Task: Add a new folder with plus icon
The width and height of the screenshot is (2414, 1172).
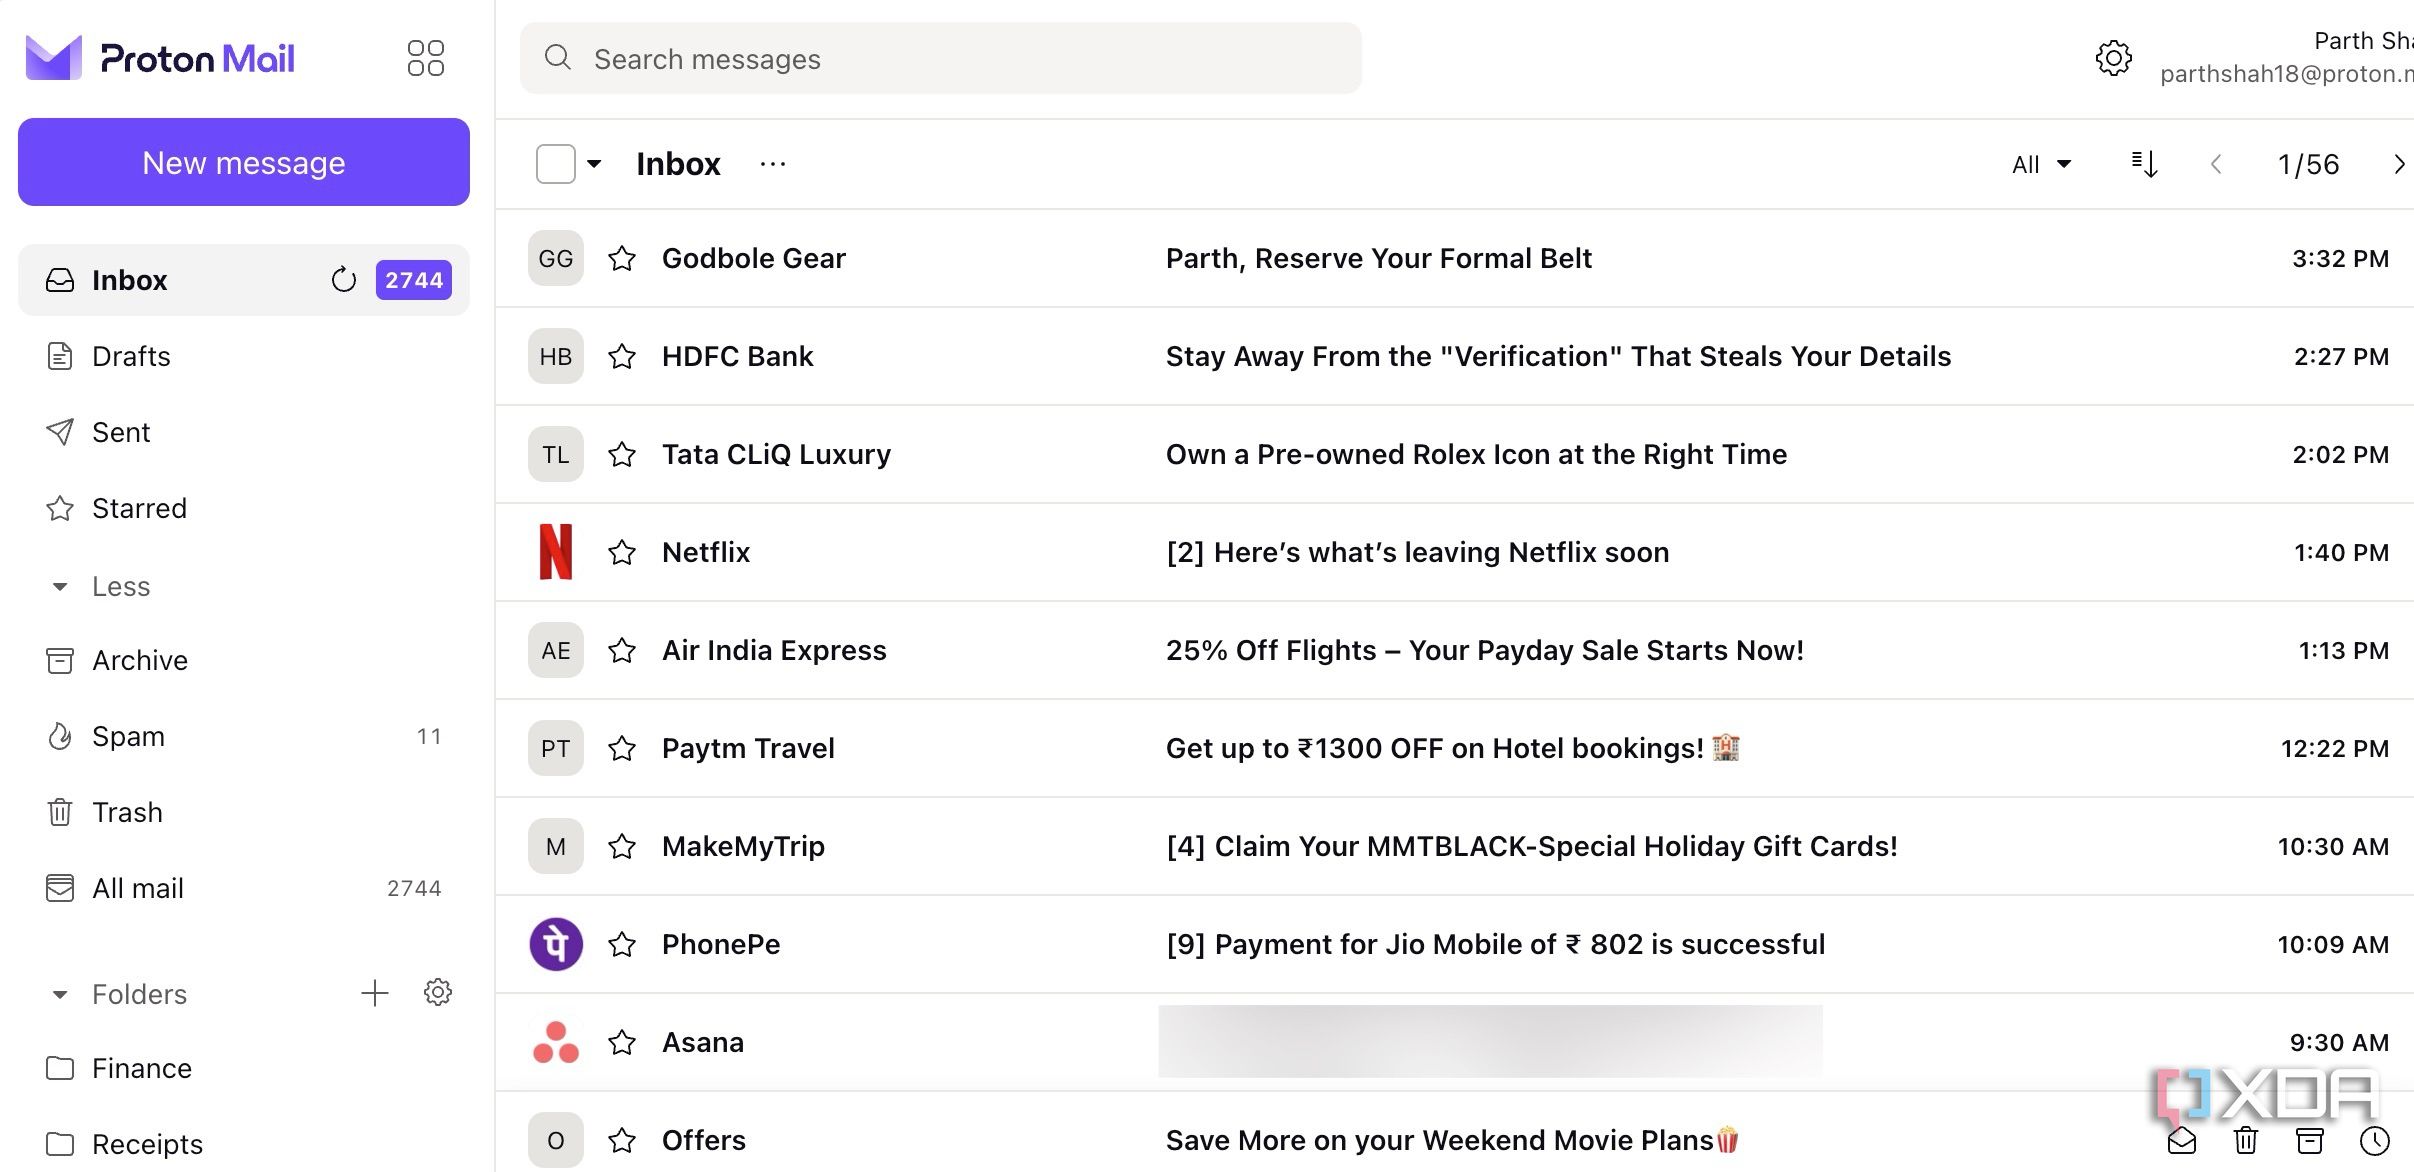Action: tap(374, 993)
